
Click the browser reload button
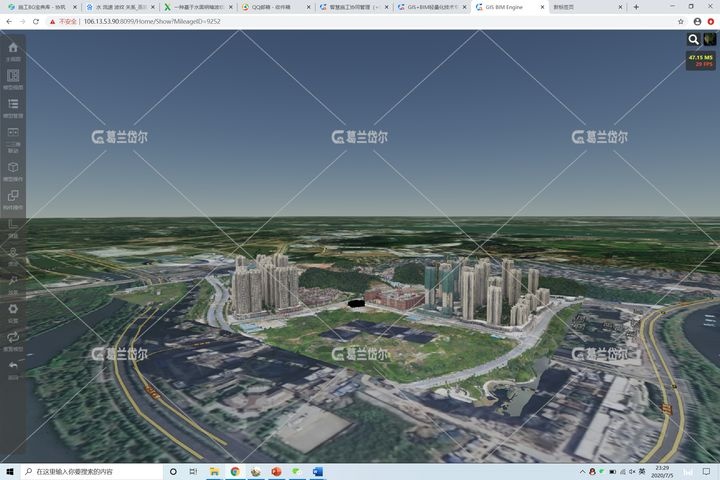click(x=37, y=21)
